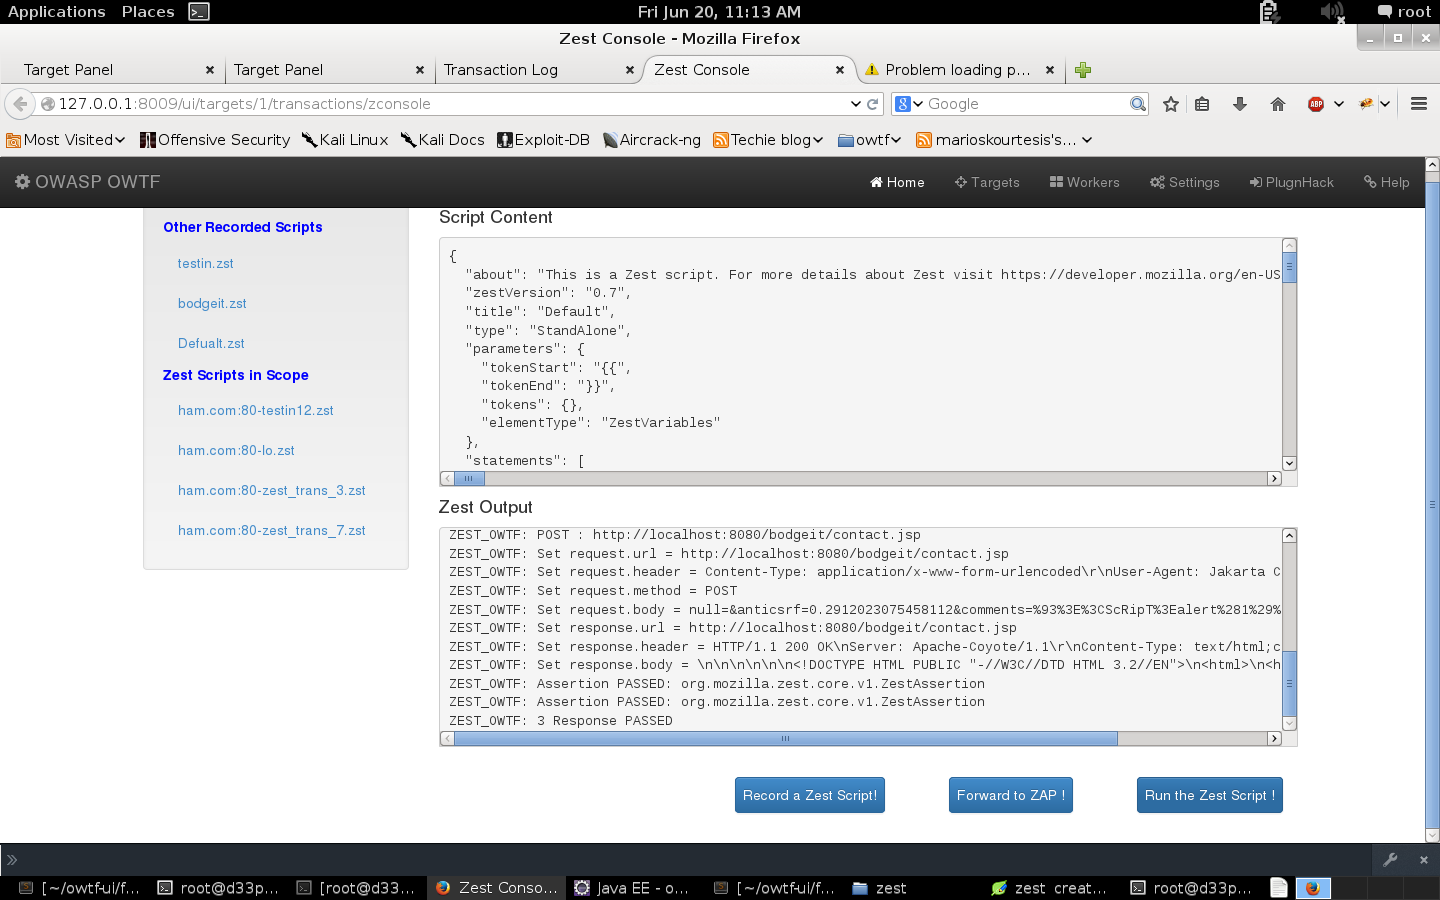The width and height of the screenshot is (1440, 900).
Task: Open ham.com:80-testin12.zst script
Action: [255, 410]
